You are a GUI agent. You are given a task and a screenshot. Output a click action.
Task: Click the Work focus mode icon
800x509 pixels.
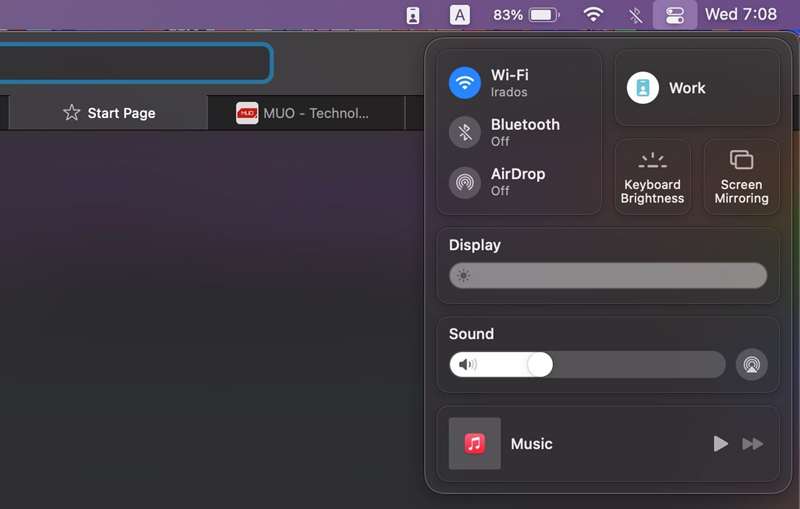click(643, 88)
